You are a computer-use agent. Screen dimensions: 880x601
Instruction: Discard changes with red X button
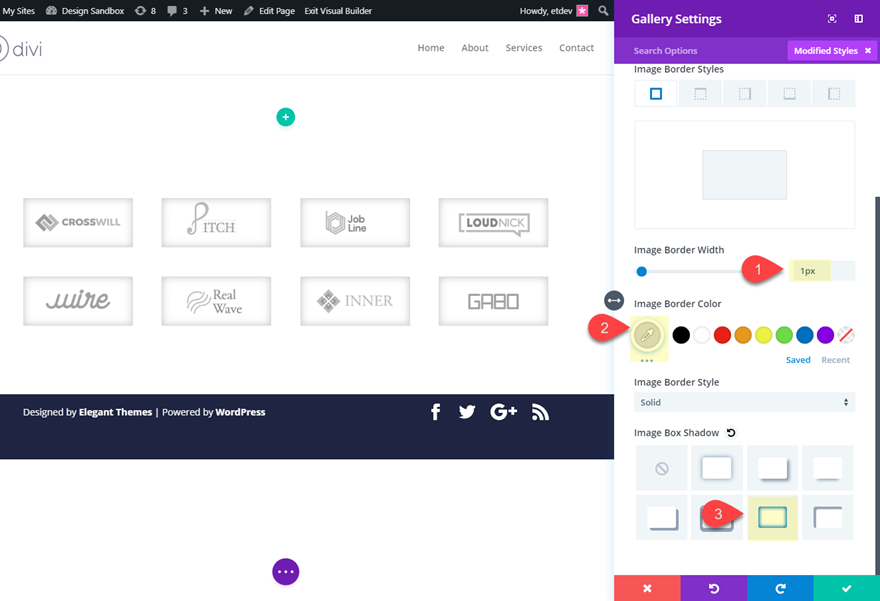coord(647,588)
